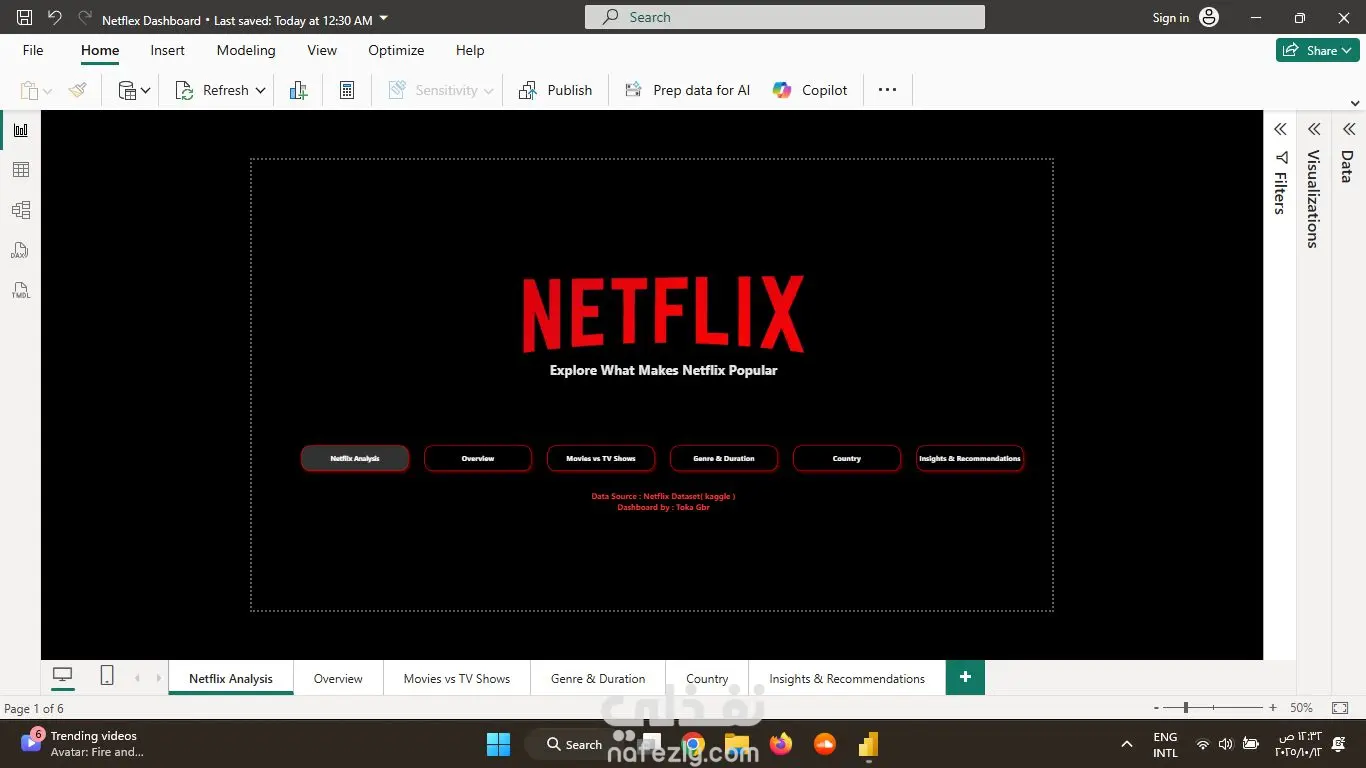Undo the last action
Viewport: 1366px width, 768px height.
tap(55, 18)
